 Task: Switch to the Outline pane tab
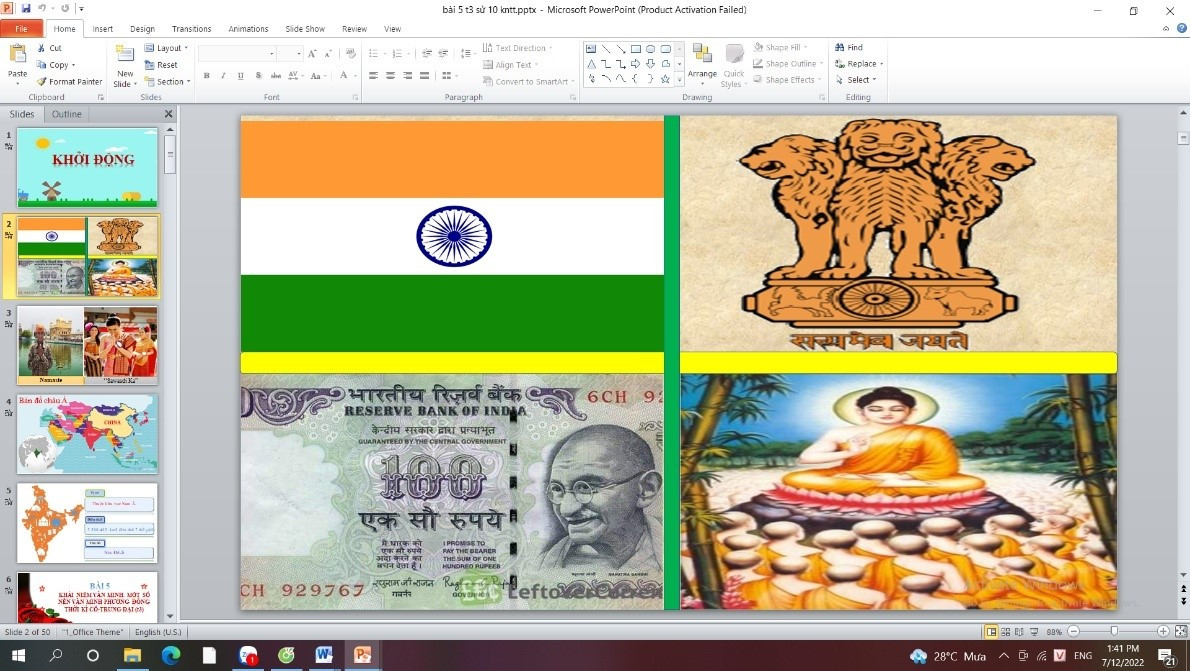[x=67, y=114]
